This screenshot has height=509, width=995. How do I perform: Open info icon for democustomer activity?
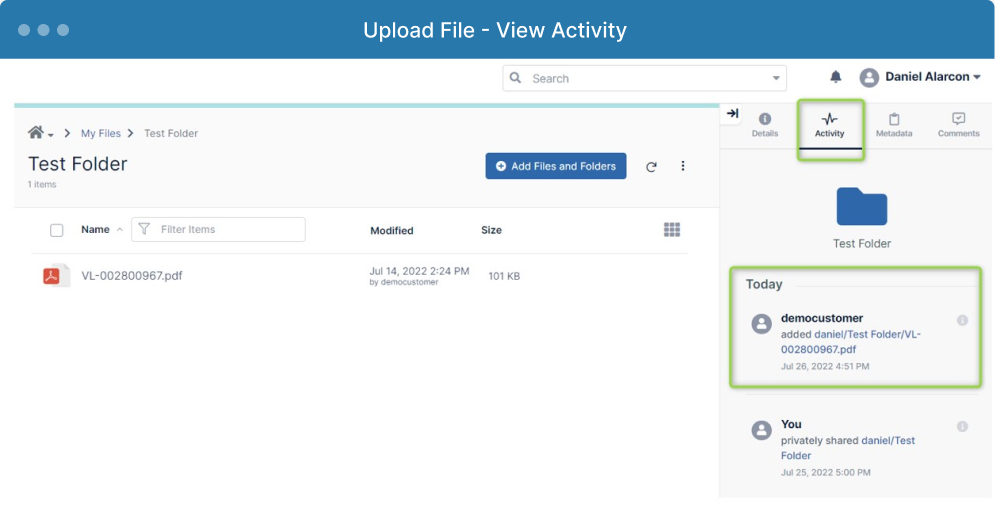[x=962, y=321]
